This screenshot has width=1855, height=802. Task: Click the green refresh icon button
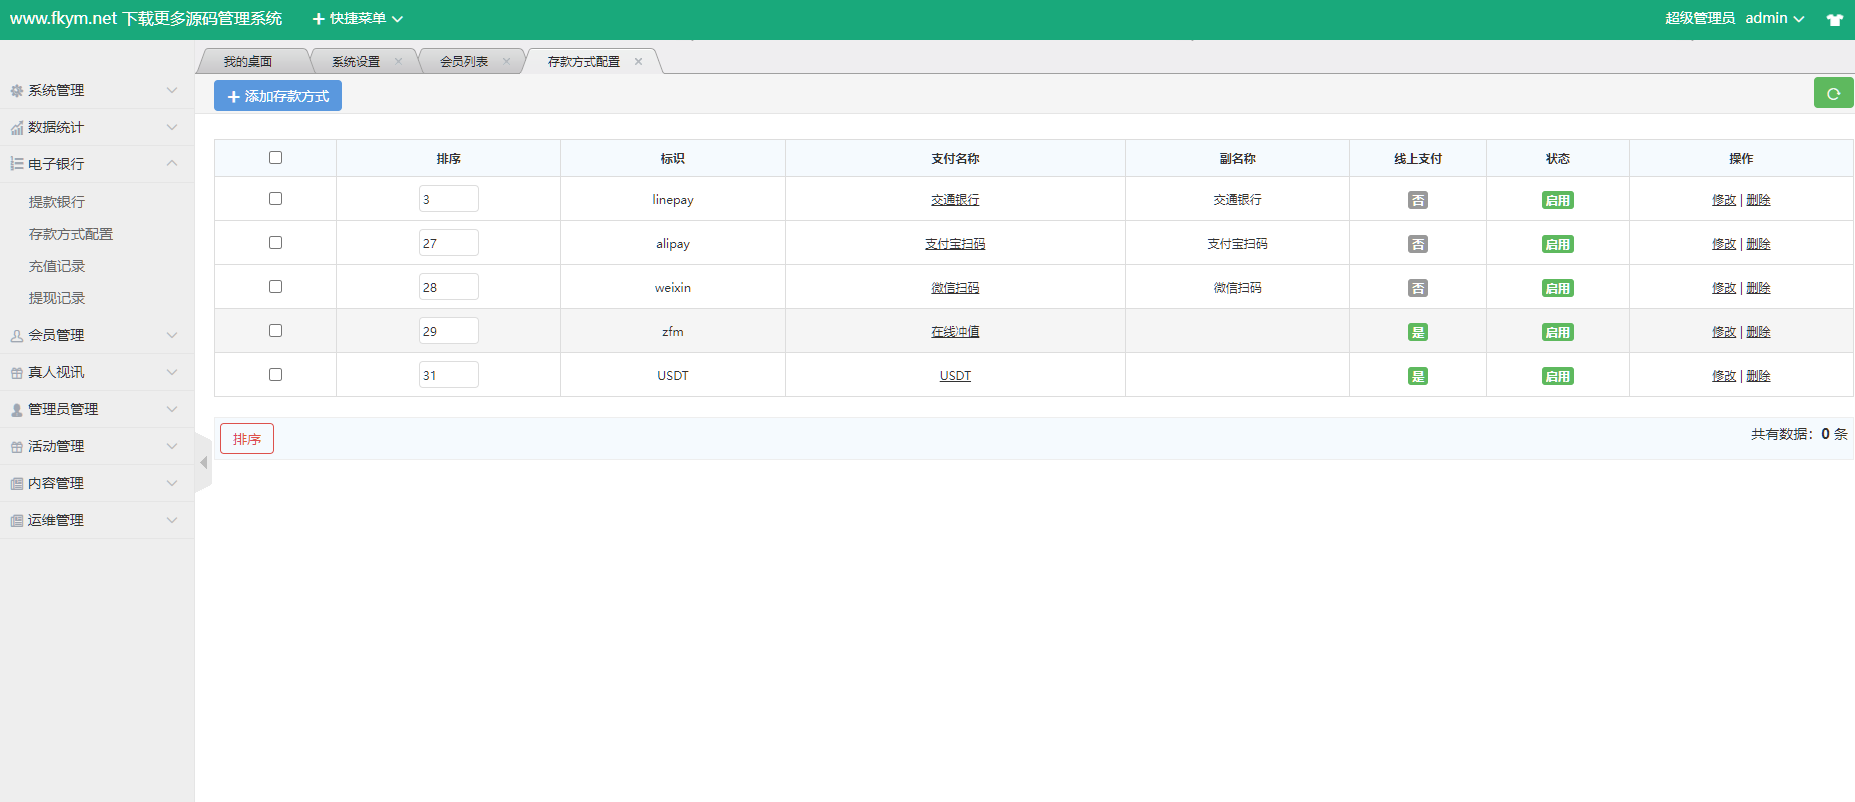pyautogui.click(x=1833, y=93)
